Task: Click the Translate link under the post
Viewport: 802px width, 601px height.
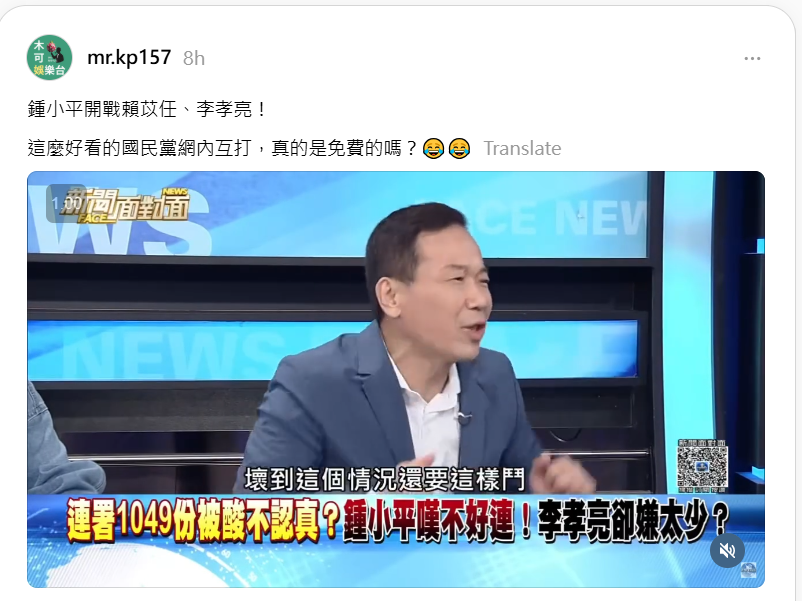Action: pyautogui.click(x=522, y=148)
